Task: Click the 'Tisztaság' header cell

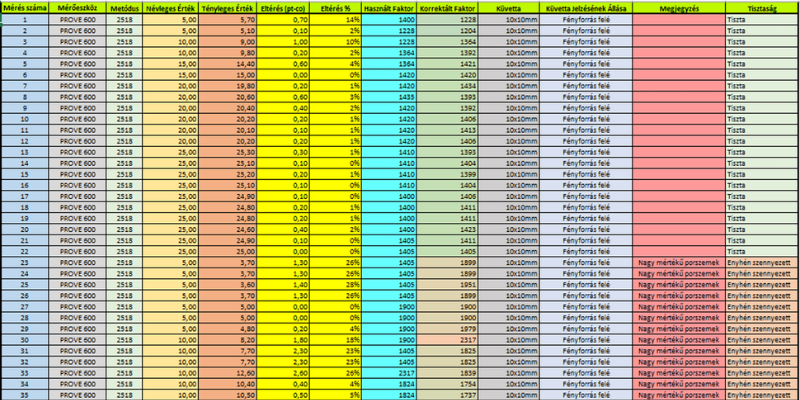Action: tap(761, 7)
